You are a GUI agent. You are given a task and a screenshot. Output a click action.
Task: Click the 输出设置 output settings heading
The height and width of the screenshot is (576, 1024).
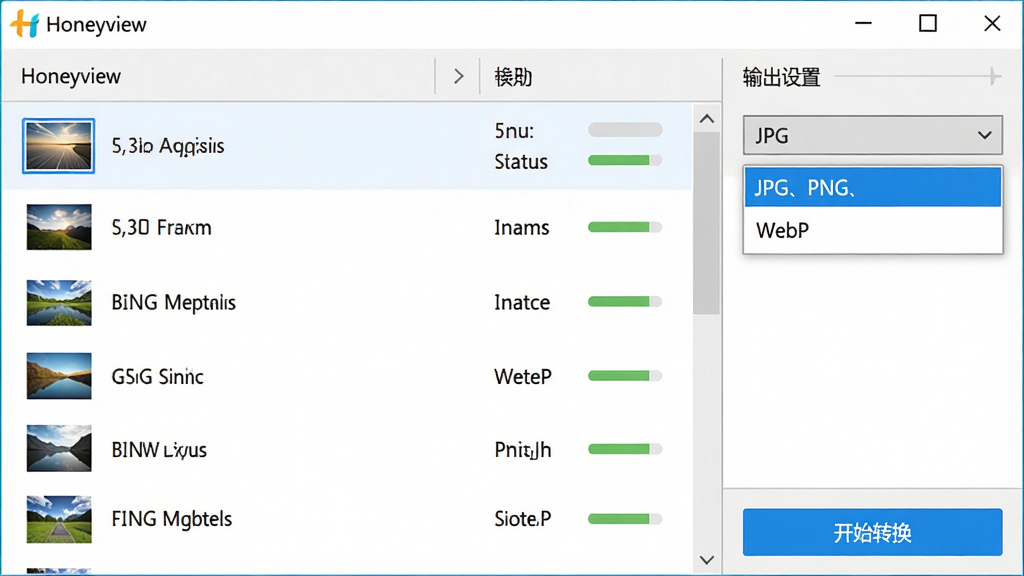pos(781,77)
